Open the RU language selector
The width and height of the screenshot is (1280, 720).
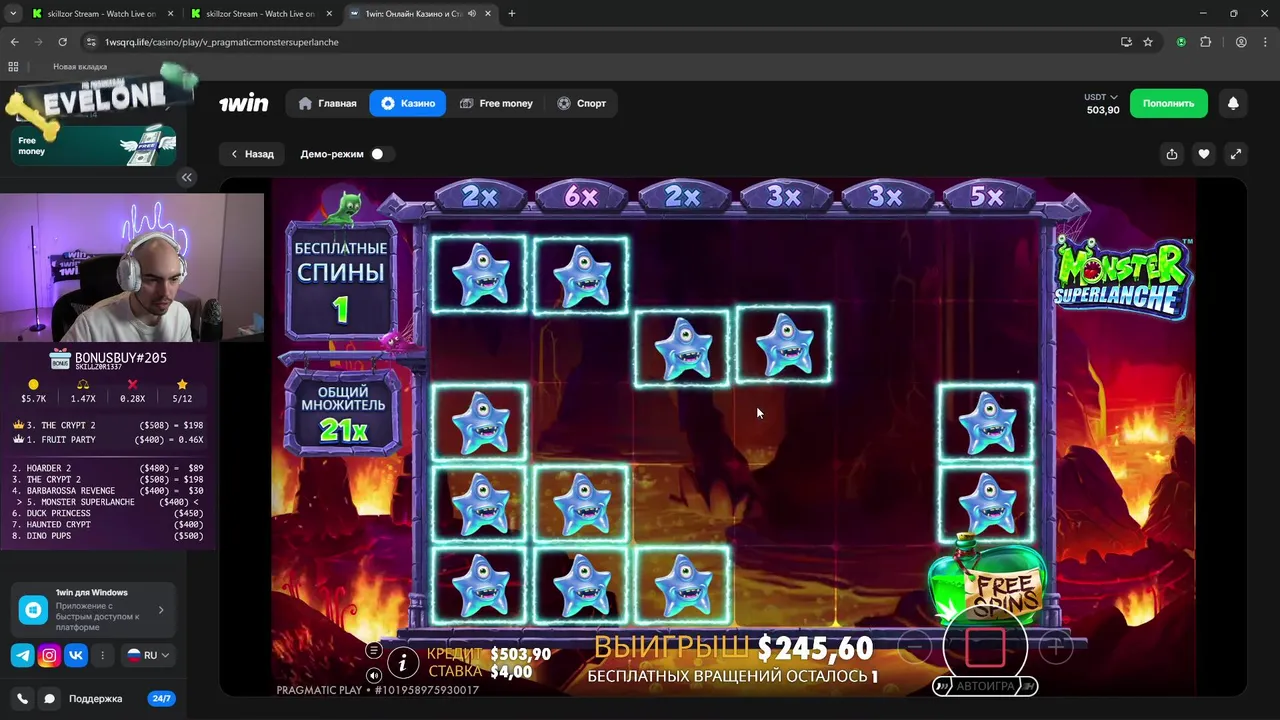click(148, 655)
